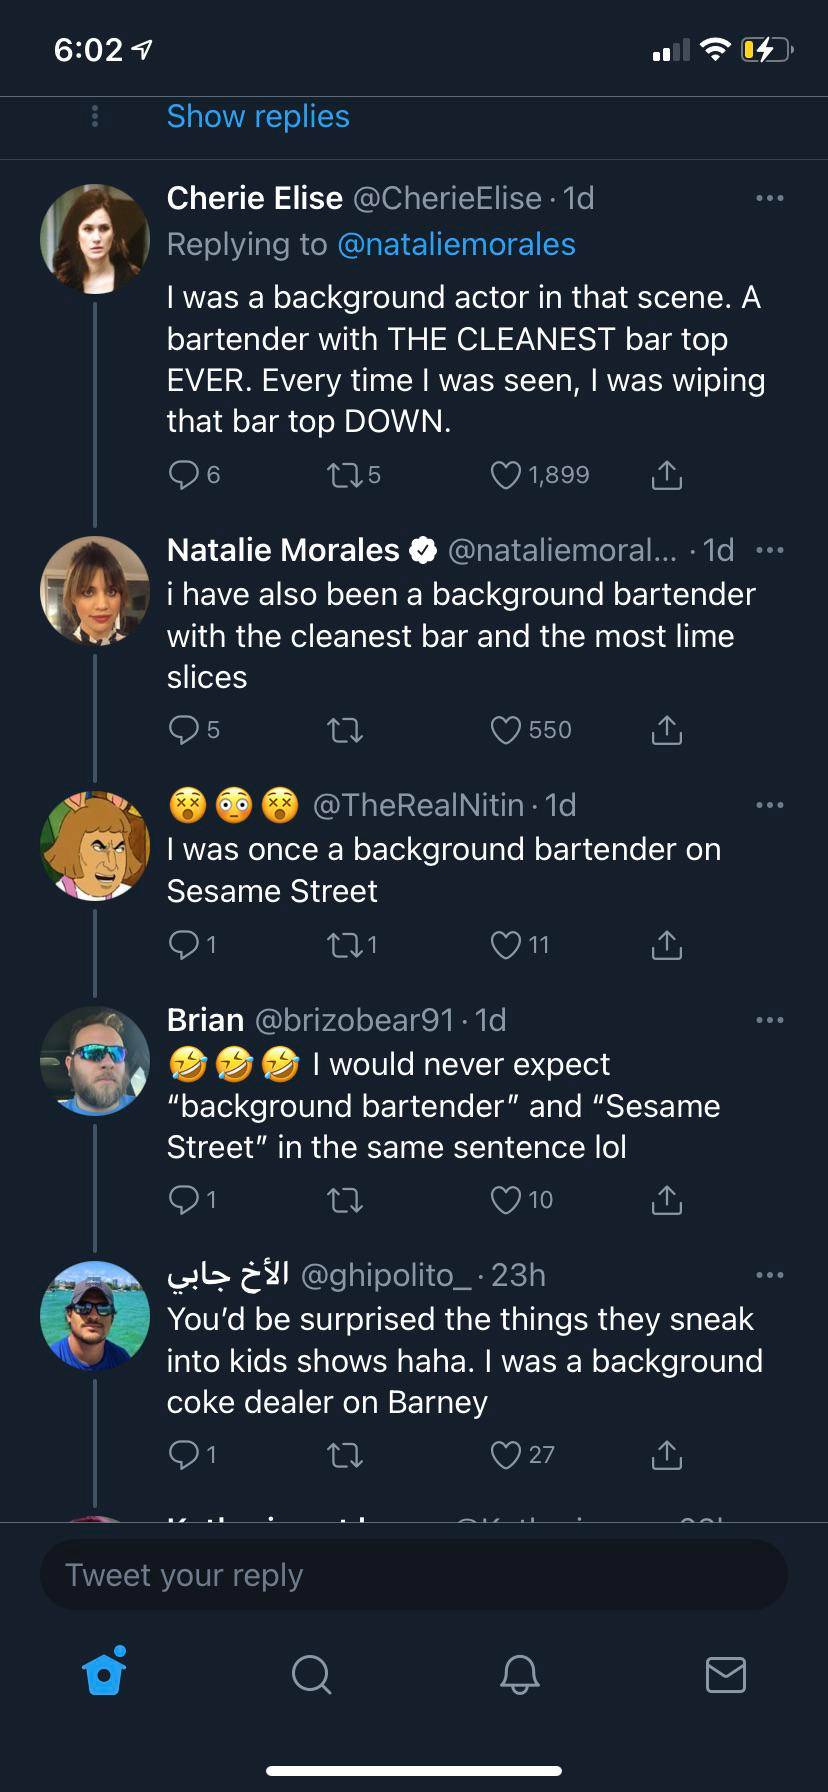Viewport: 828px width, 1792px height.
Task: Like @ghipolito_'s Barney tweet
Action: [x=506, y=1455]
